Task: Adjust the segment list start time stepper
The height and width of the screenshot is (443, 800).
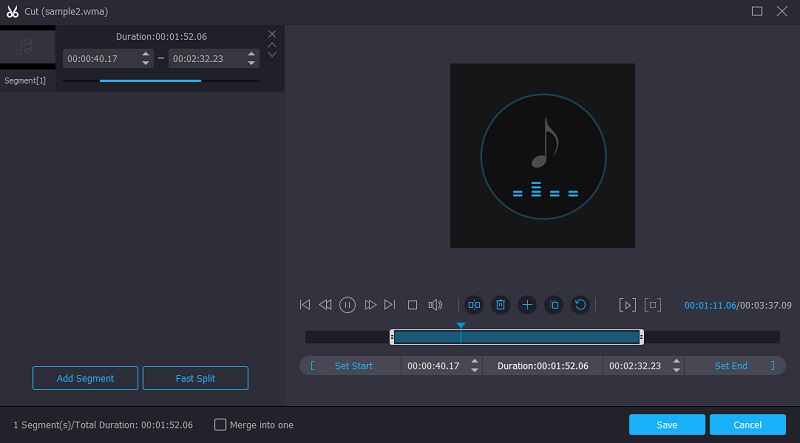Action: [x=147, y=59]
